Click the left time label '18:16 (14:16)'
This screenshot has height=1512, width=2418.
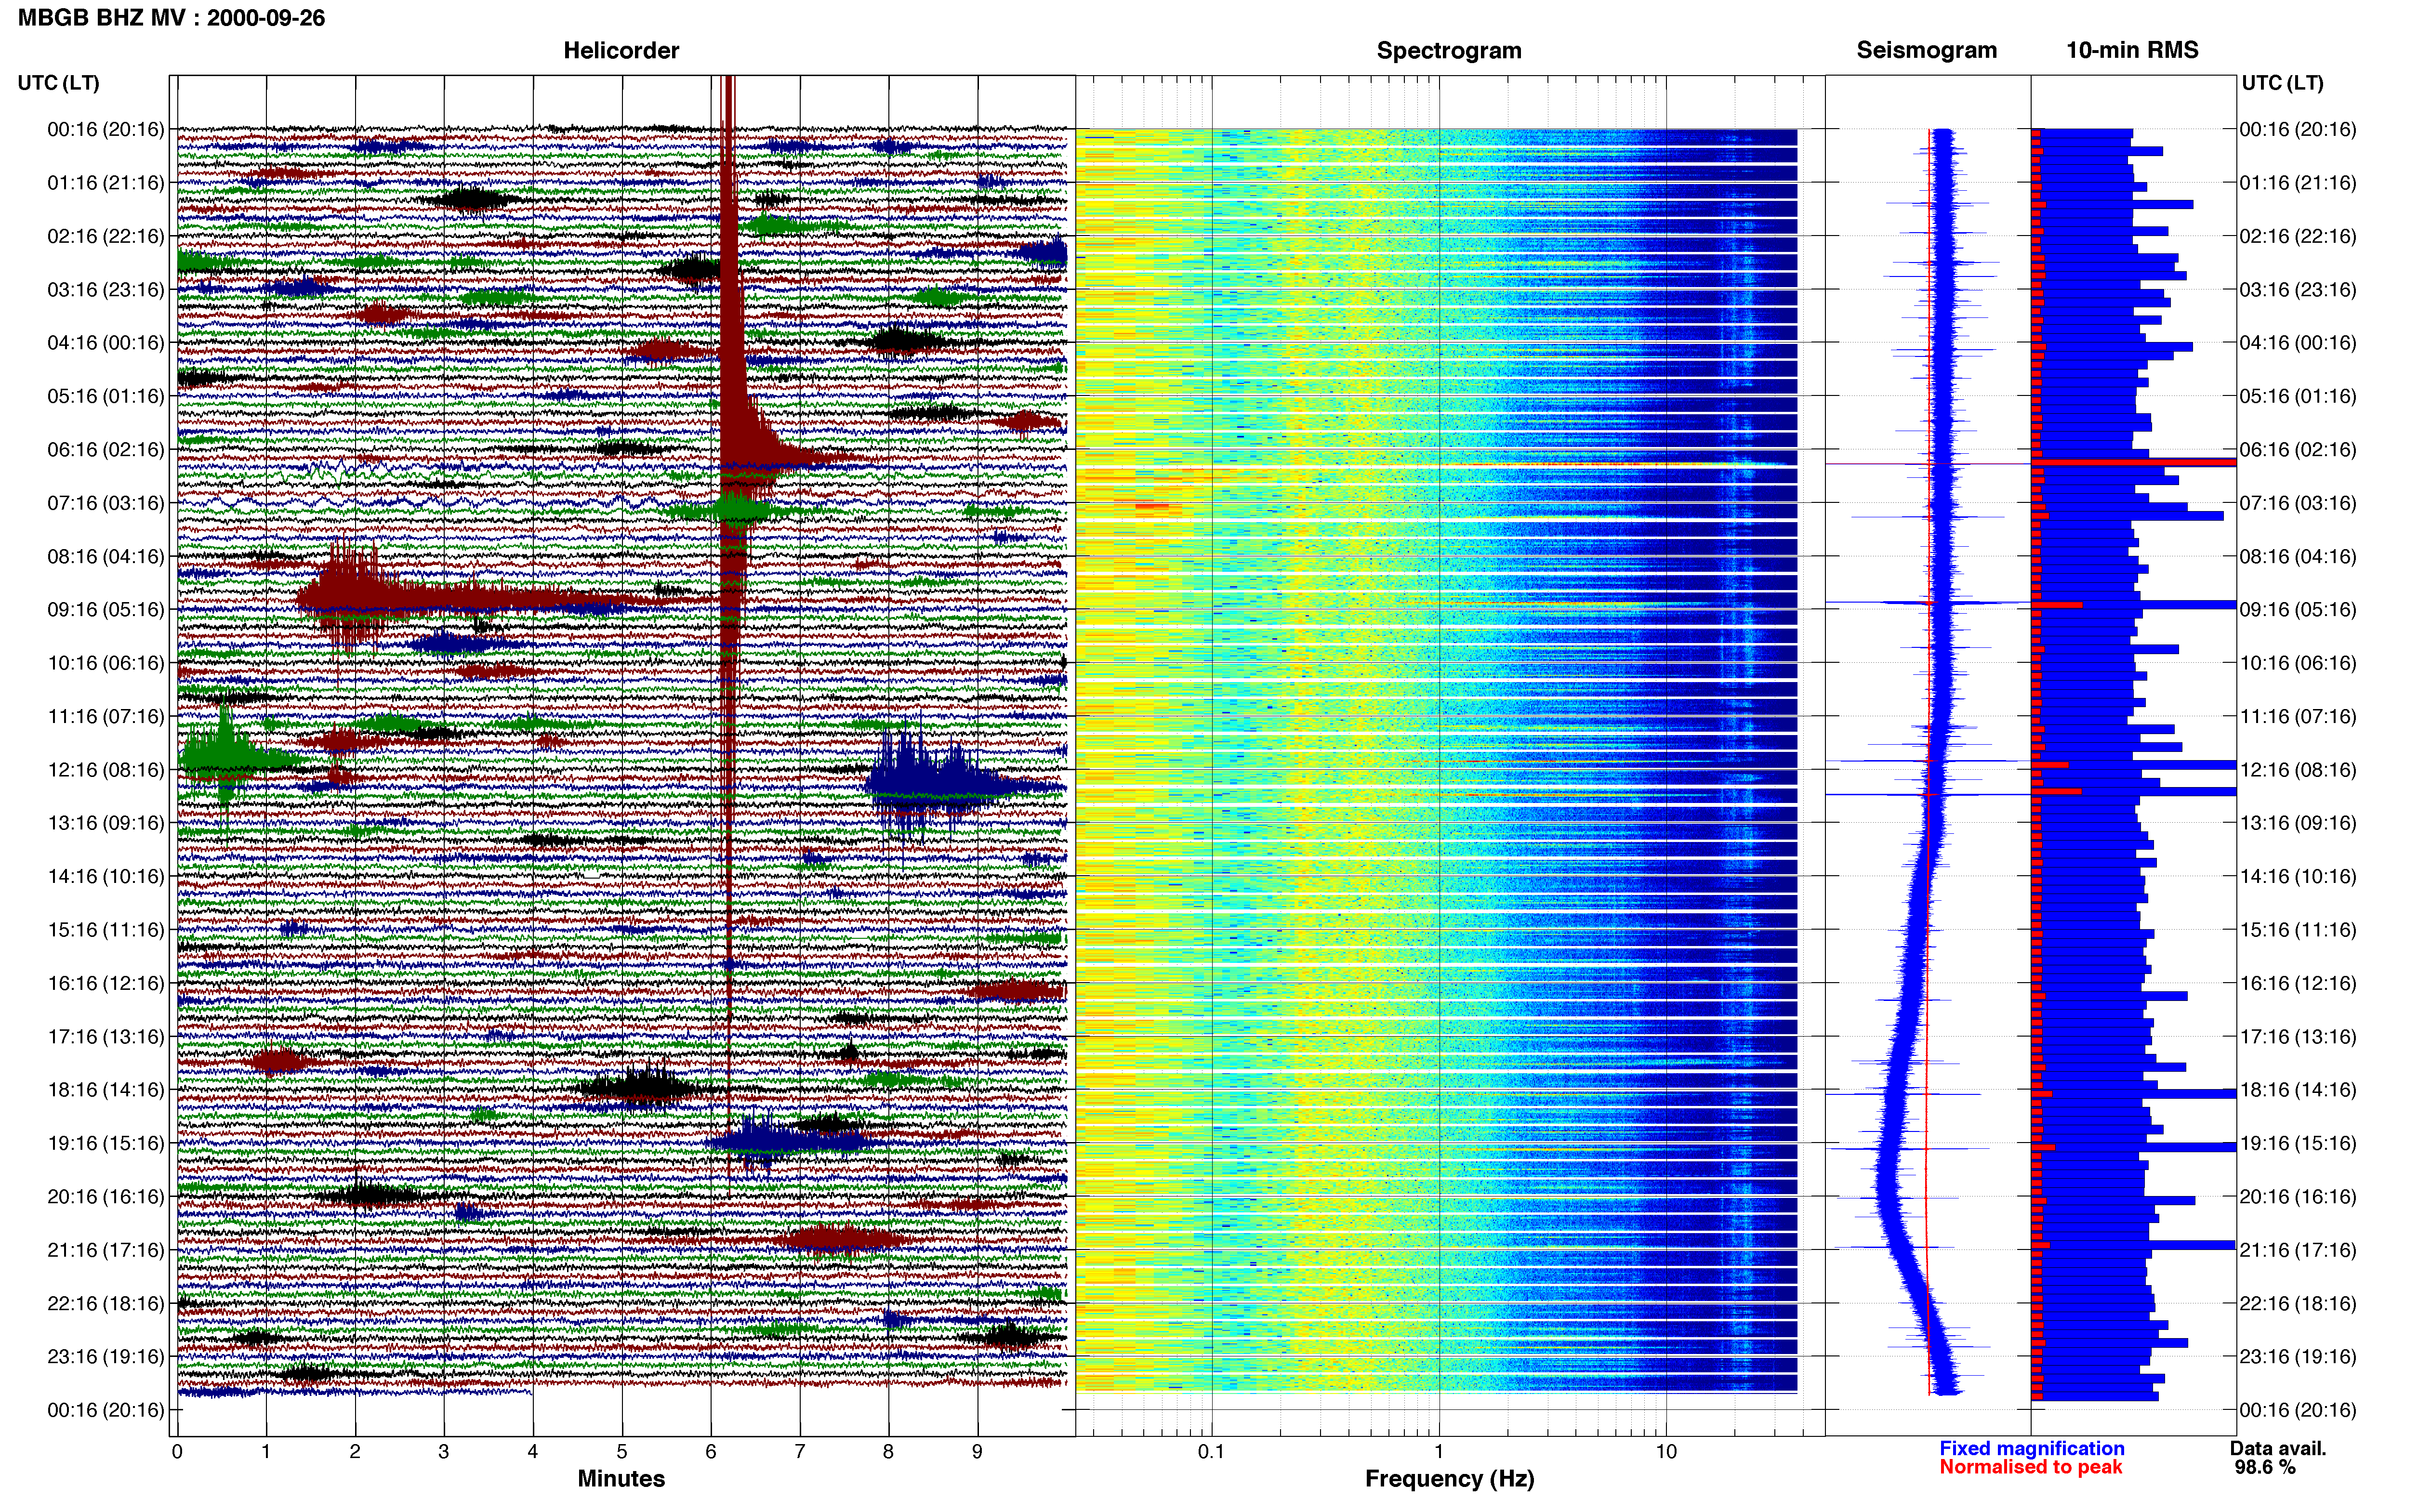[x=106, y=1089]
